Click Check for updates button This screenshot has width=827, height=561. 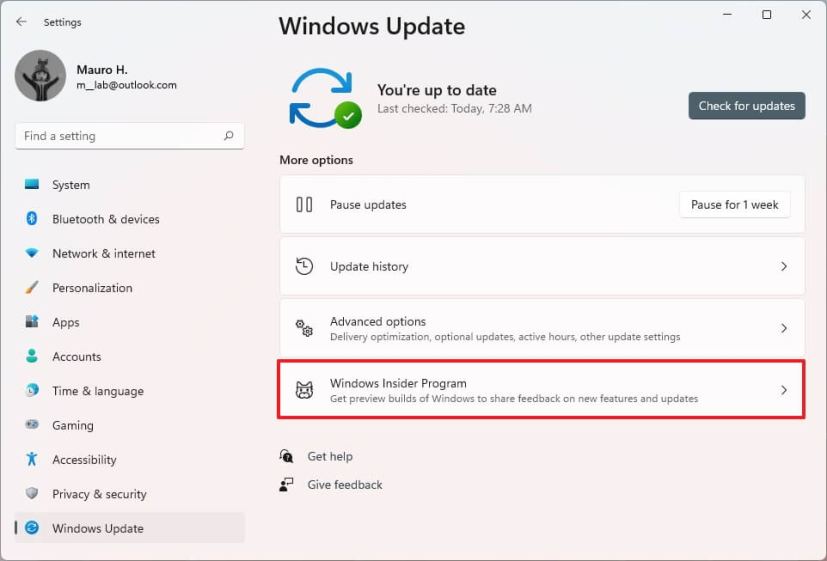(x=746, y=105)
